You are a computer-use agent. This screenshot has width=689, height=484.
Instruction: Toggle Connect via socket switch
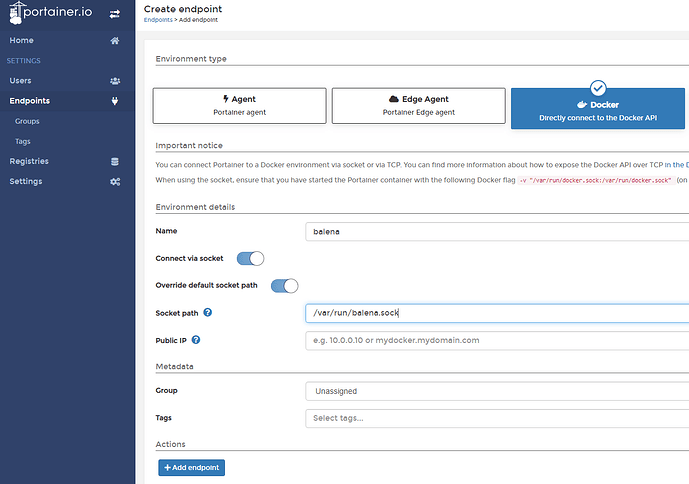(250, 258)
